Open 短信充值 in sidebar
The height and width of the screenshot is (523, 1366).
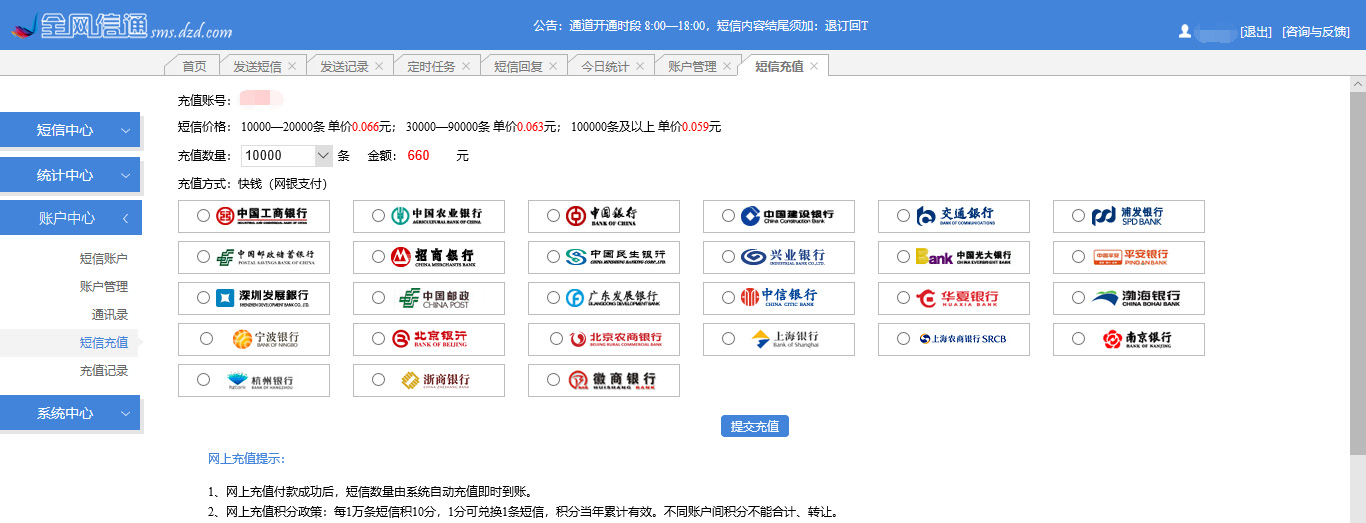(104, 342)
